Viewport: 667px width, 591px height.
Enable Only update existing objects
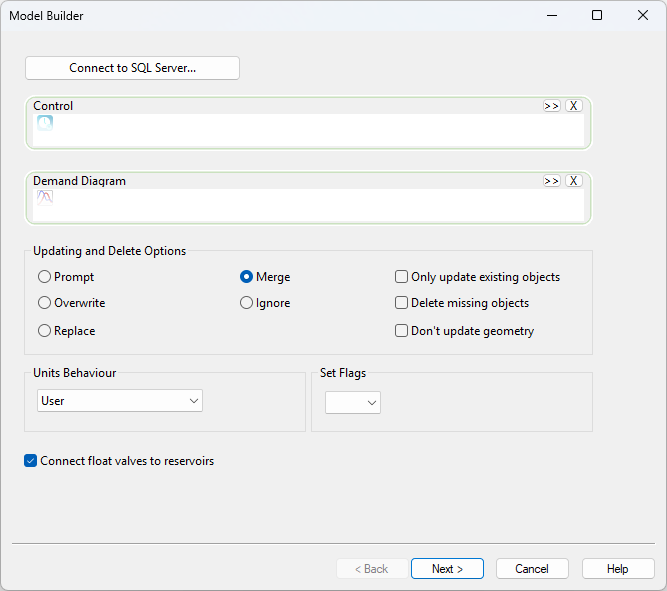click(402, 277)
